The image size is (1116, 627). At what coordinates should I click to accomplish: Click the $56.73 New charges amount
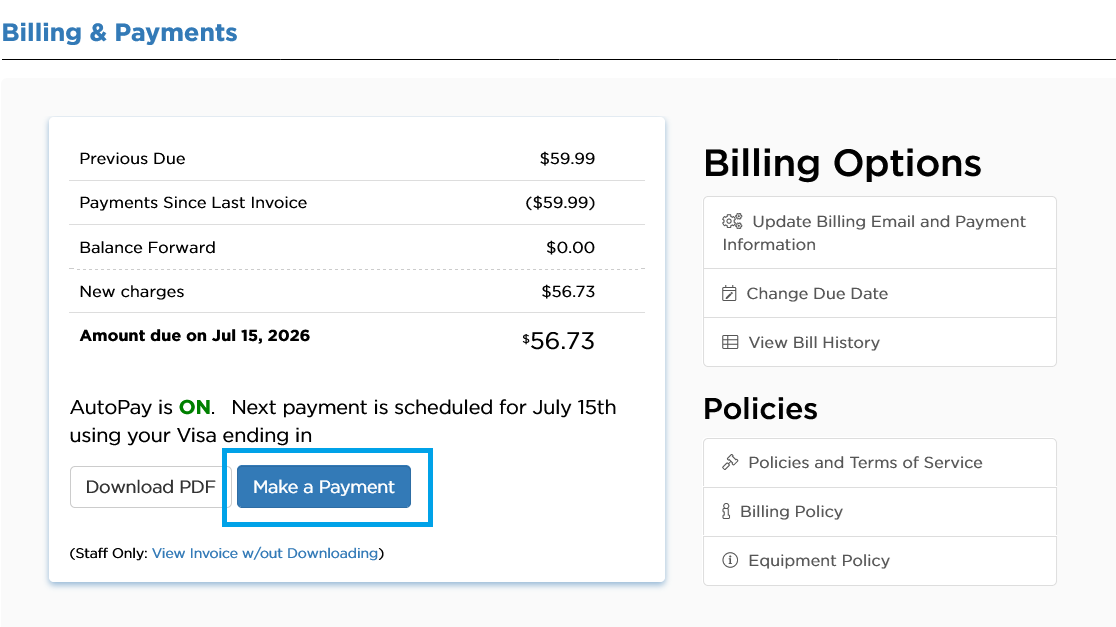point(568,292)
